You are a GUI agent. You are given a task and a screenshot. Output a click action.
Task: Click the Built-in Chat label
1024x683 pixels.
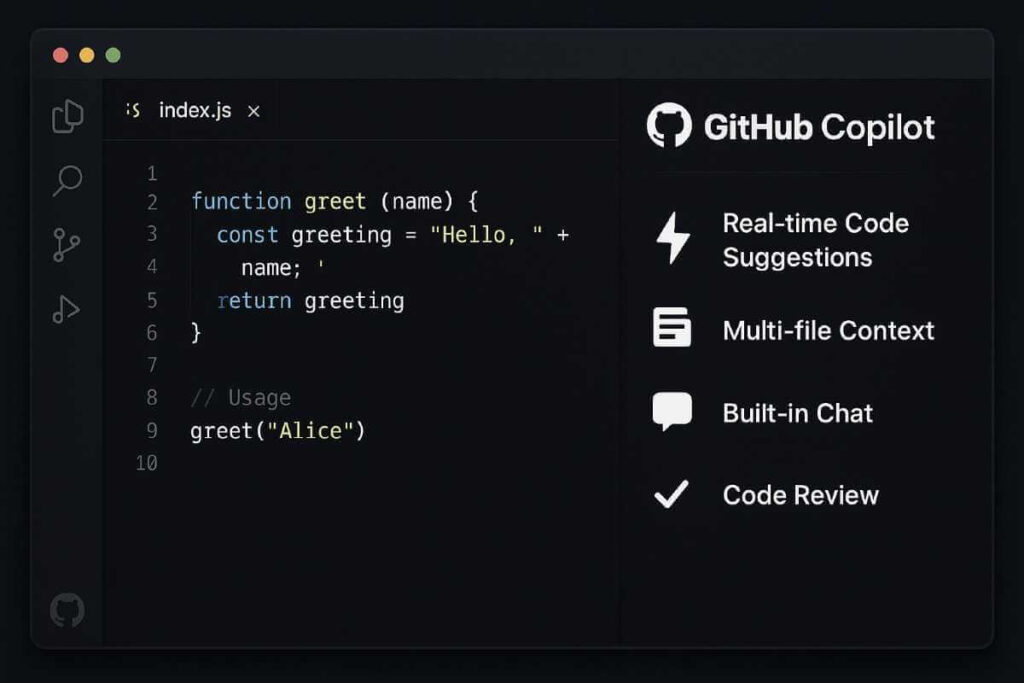pos(798,411)
